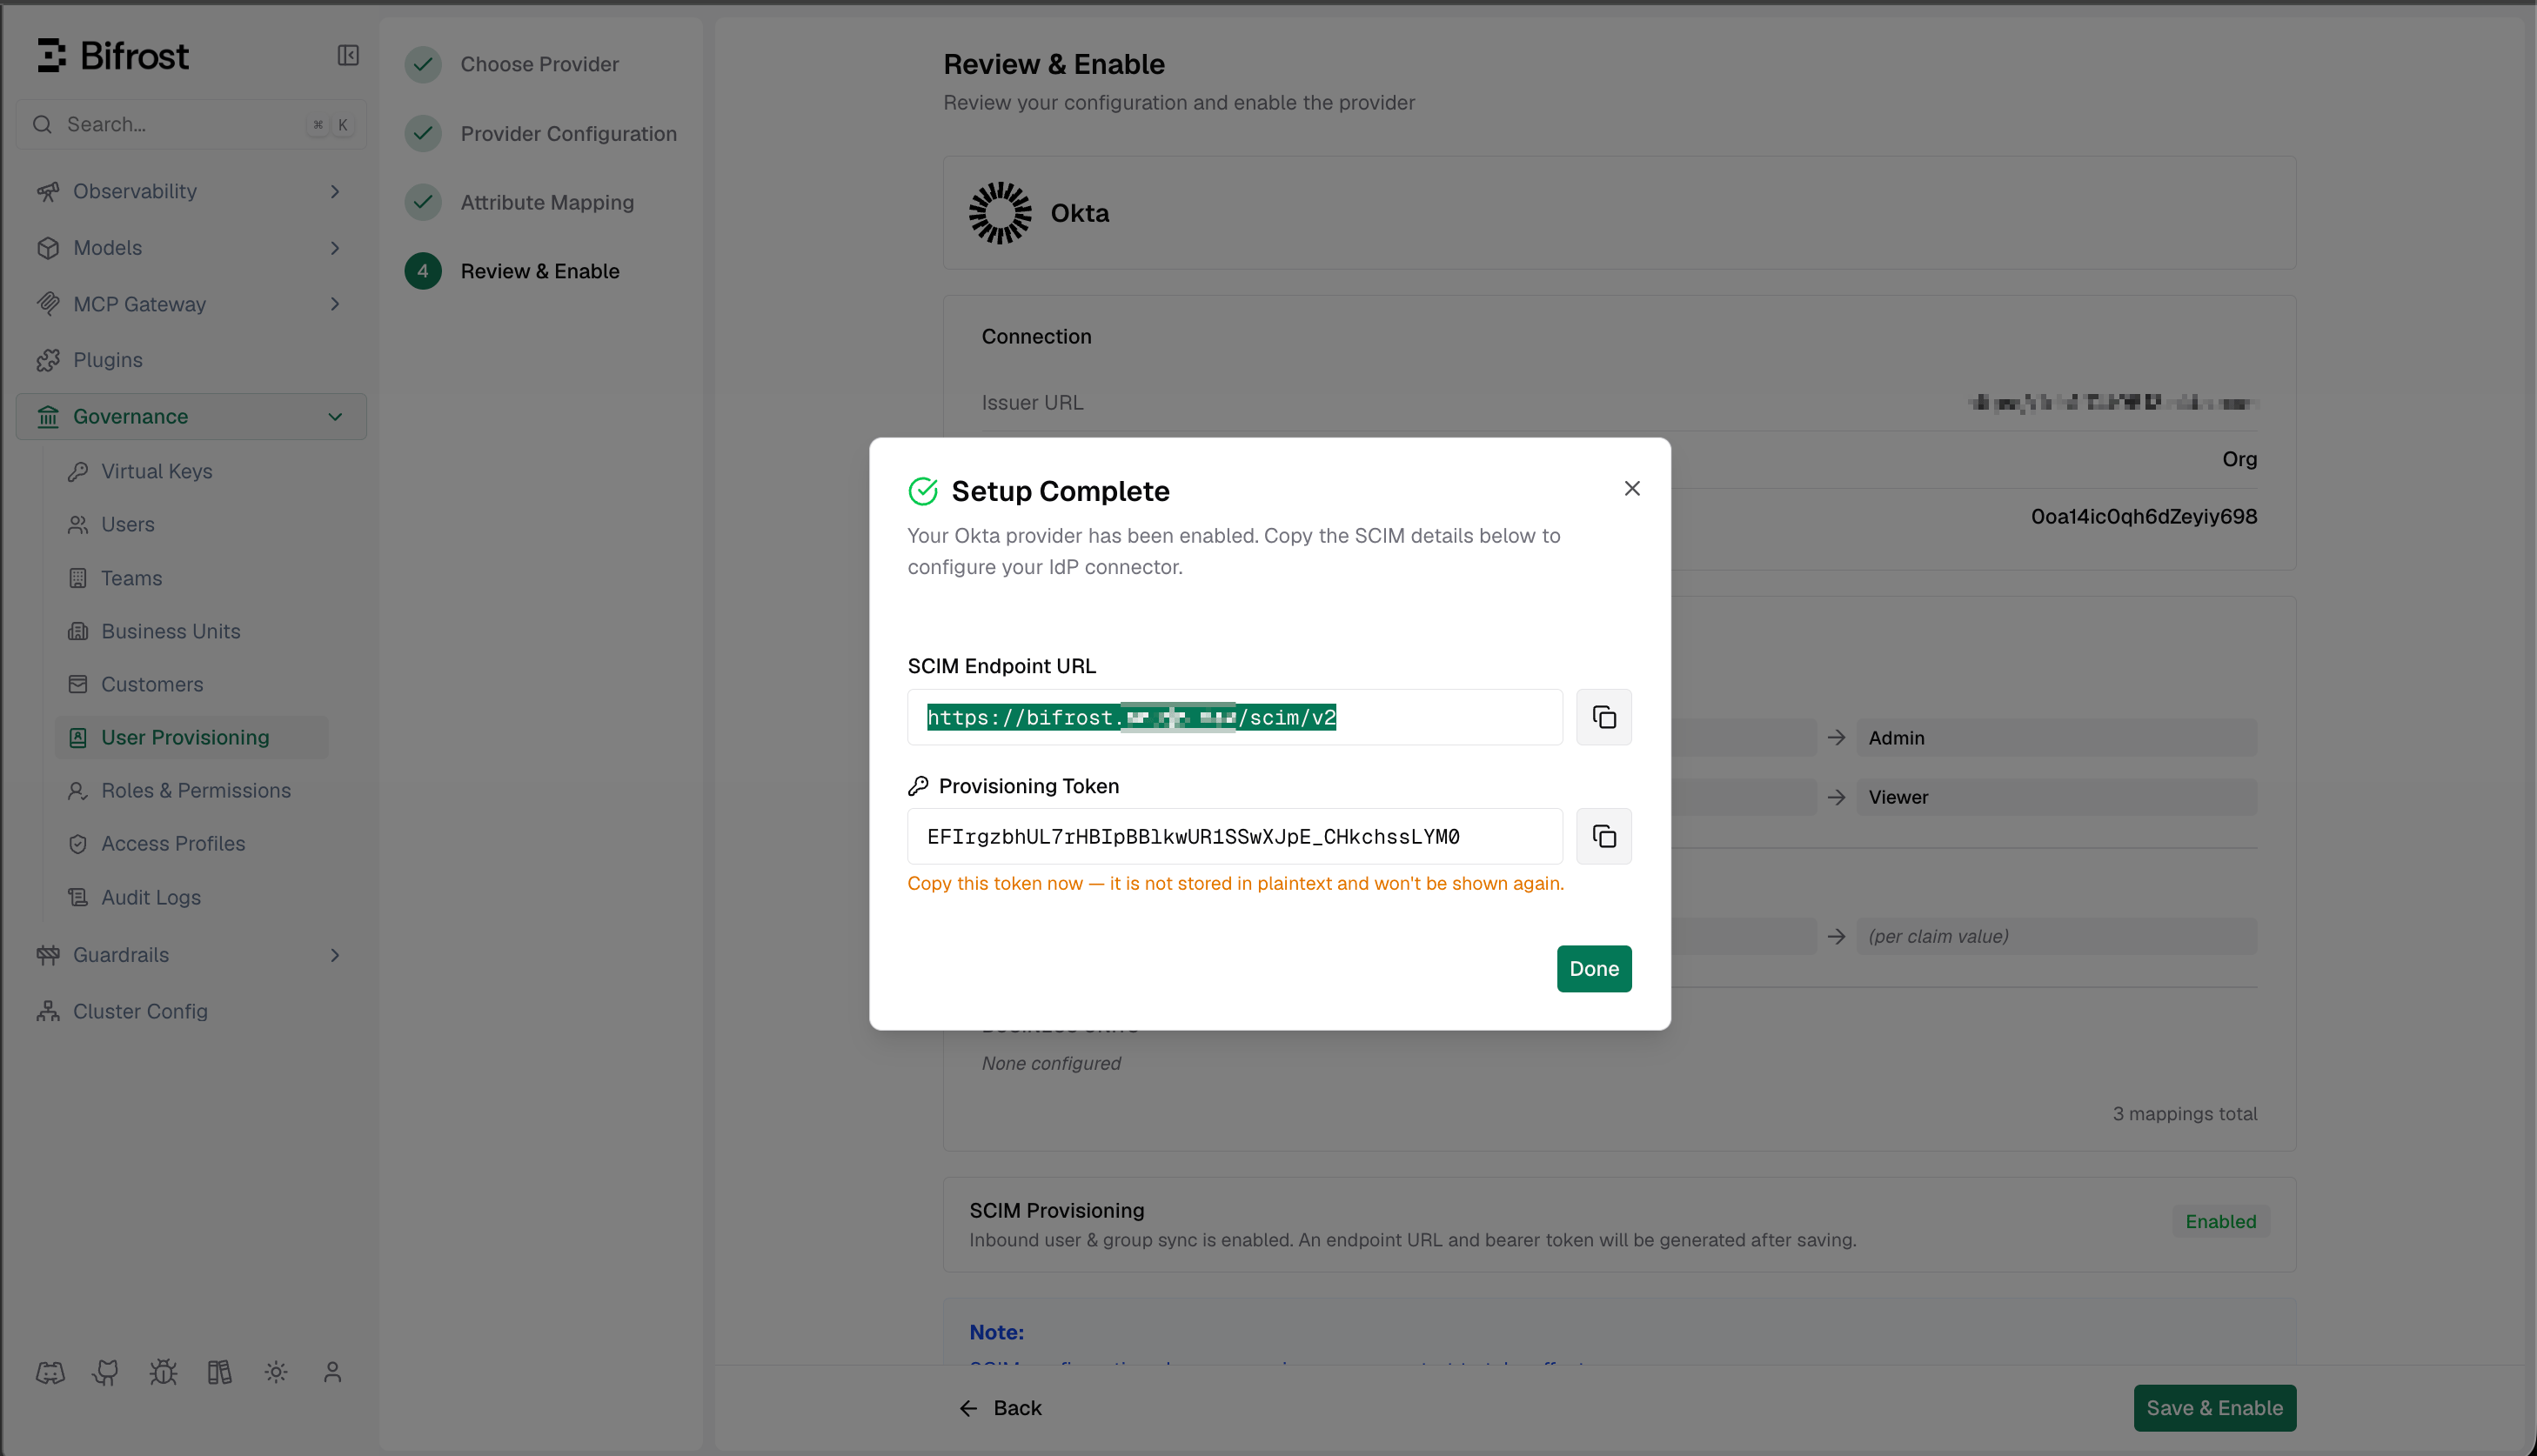Click the Guardrails barrier icon
The width and height of the screenshot is (2537, 1456).
(48, 955)
